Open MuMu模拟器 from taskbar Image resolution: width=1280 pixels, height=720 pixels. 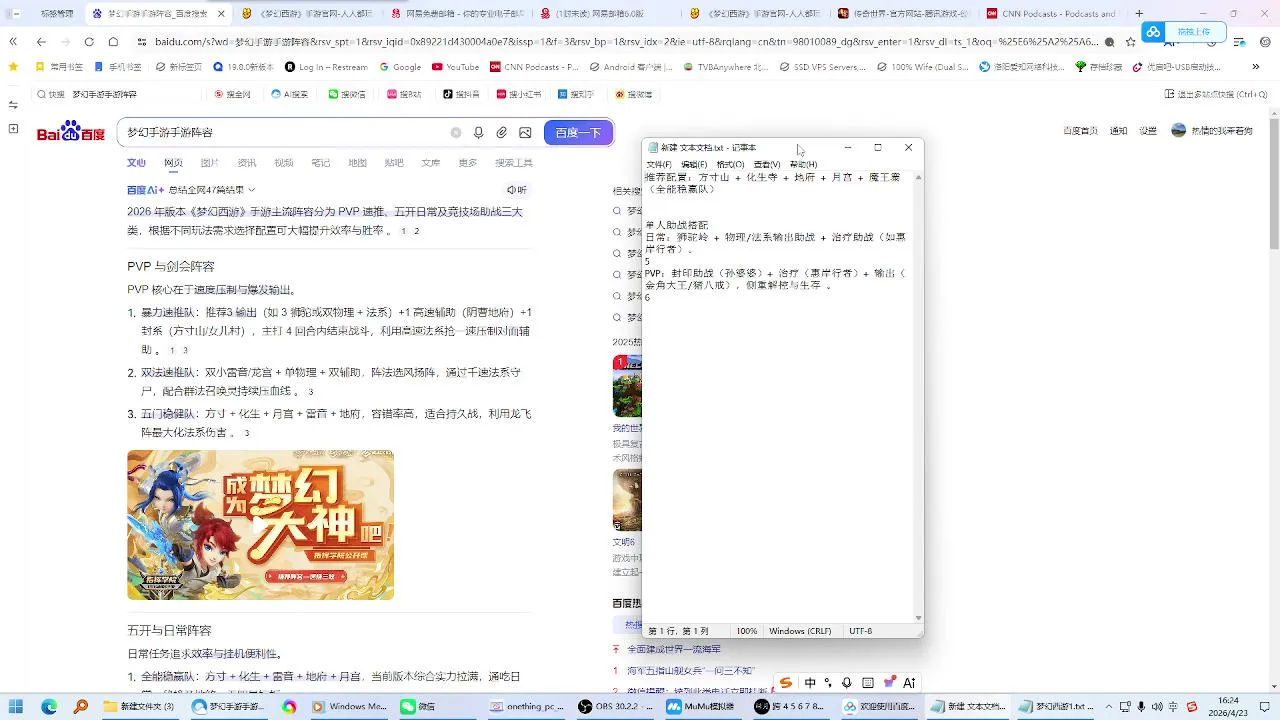pos(702,707)
